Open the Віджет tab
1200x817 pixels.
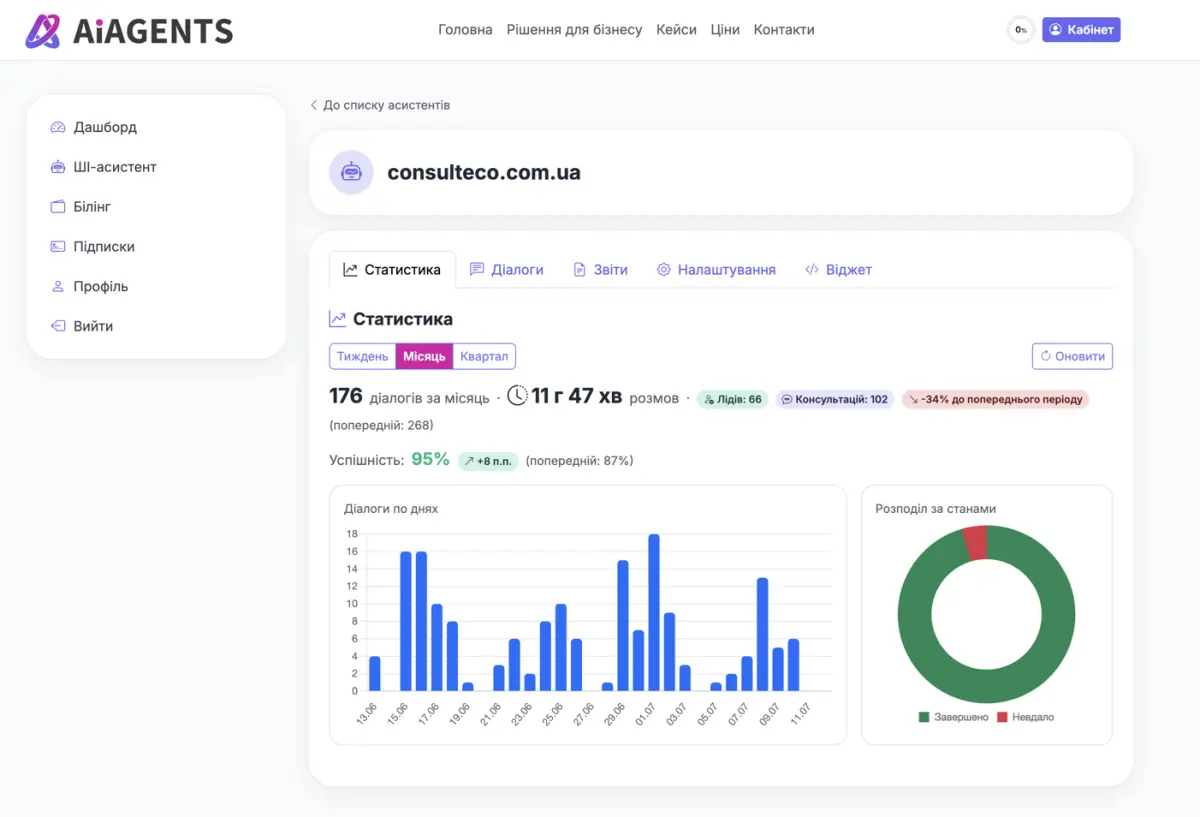838,270
